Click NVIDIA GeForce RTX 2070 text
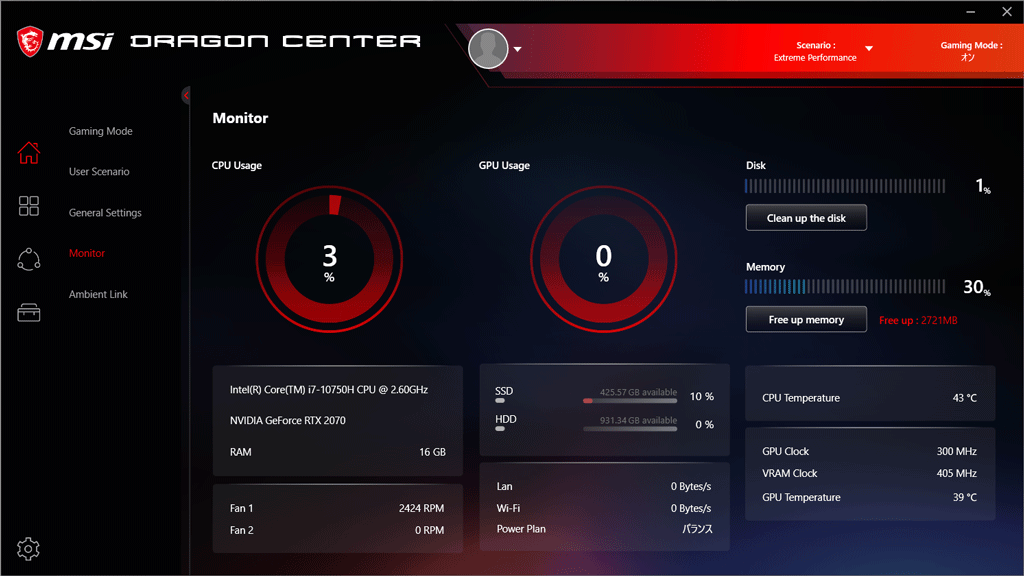 (x=287, y=421)
